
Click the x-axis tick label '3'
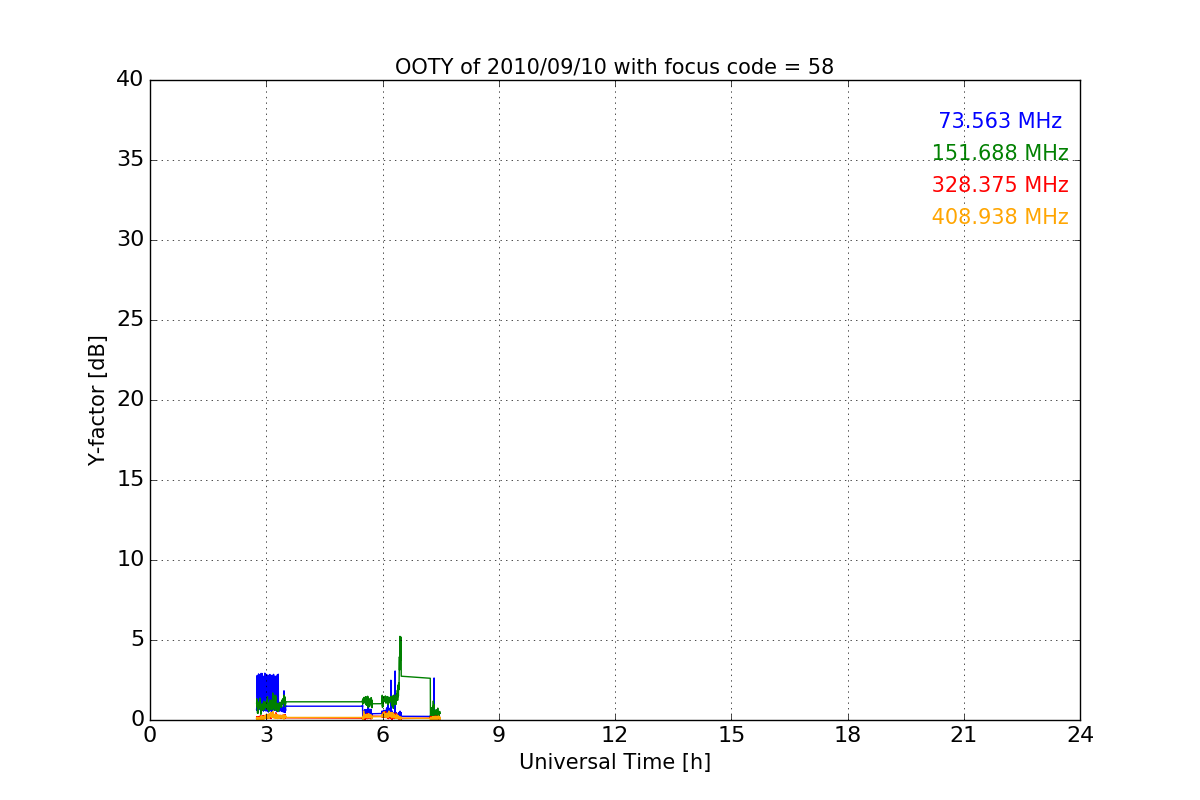[266, 735]
